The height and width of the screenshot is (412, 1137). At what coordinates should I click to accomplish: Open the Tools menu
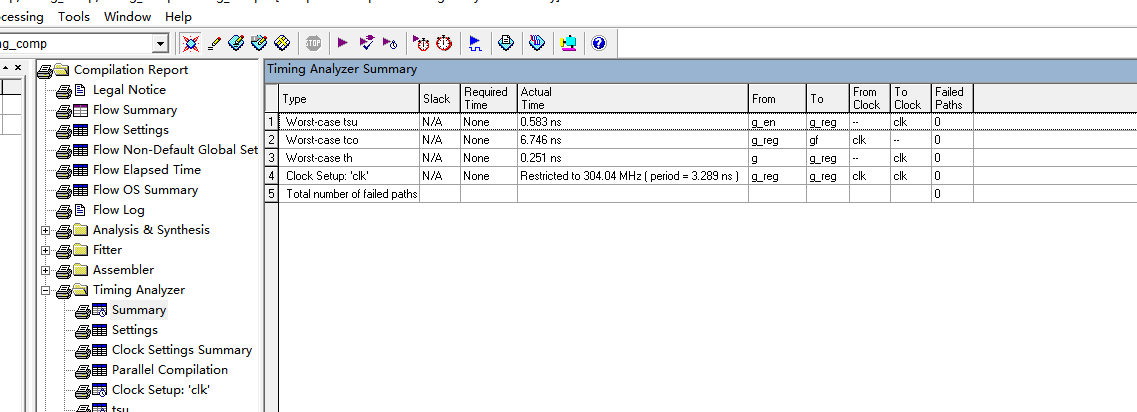[x=74, y=16]
